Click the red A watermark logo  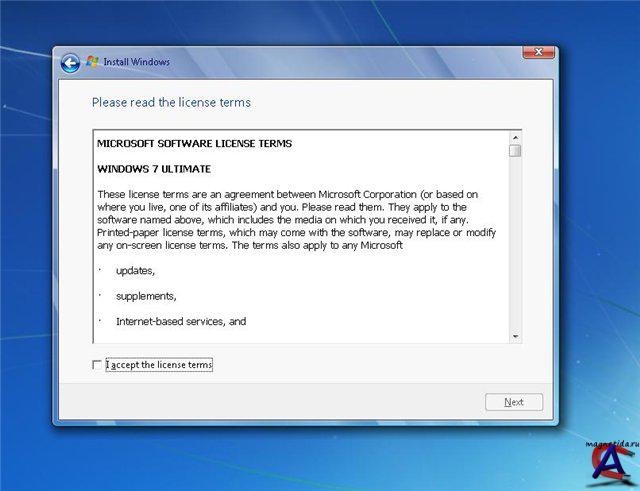click(x=603, y=466)
